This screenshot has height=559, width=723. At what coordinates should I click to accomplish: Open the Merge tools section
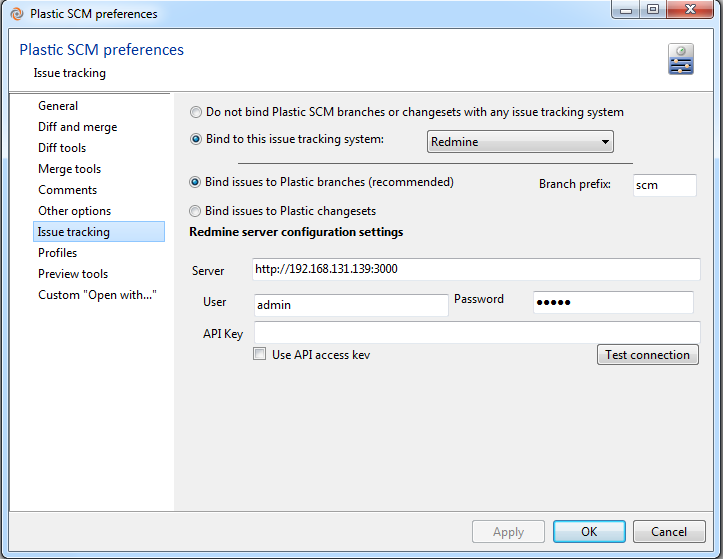(x=69, y=169)
